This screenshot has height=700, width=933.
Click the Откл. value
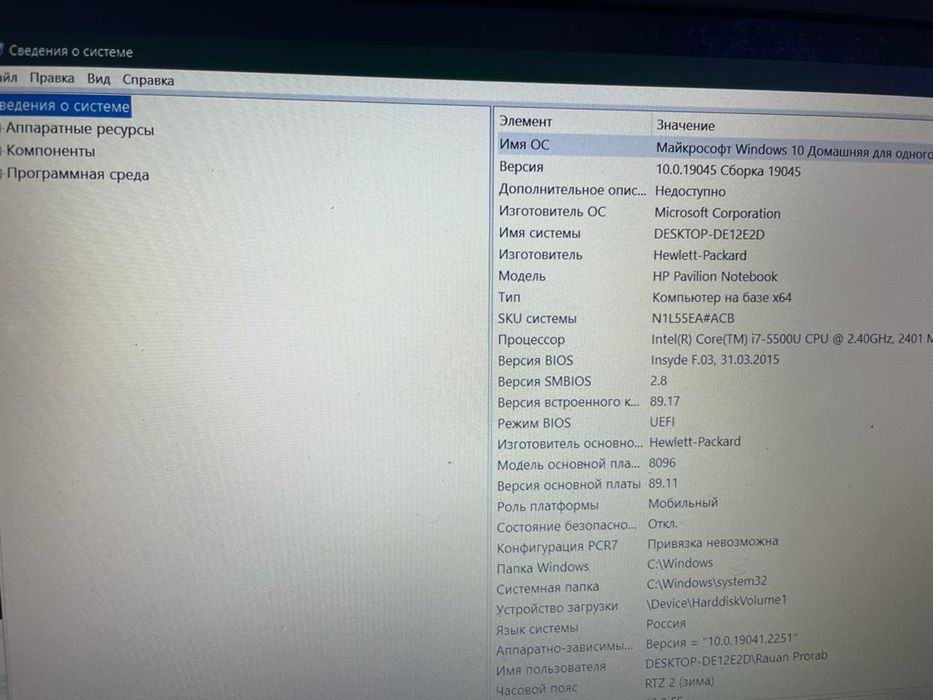pos(663,524)
